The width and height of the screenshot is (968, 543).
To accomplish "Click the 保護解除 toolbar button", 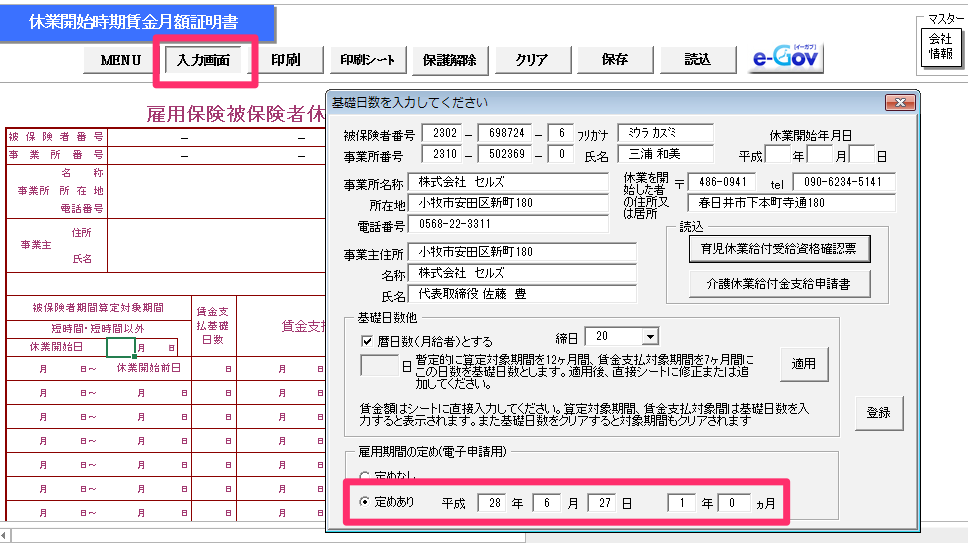I will tap(449, 60).
